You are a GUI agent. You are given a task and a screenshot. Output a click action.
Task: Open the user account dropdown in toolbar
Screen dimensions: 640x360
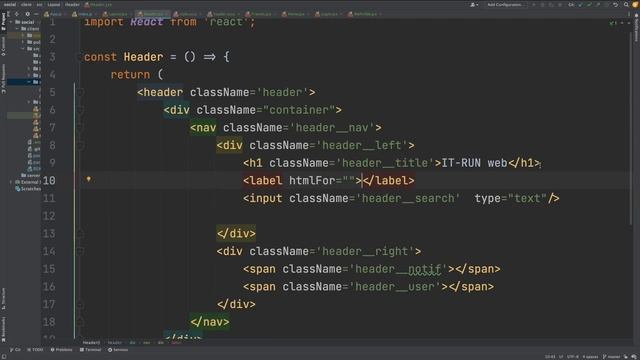click(x=474, y=5)
